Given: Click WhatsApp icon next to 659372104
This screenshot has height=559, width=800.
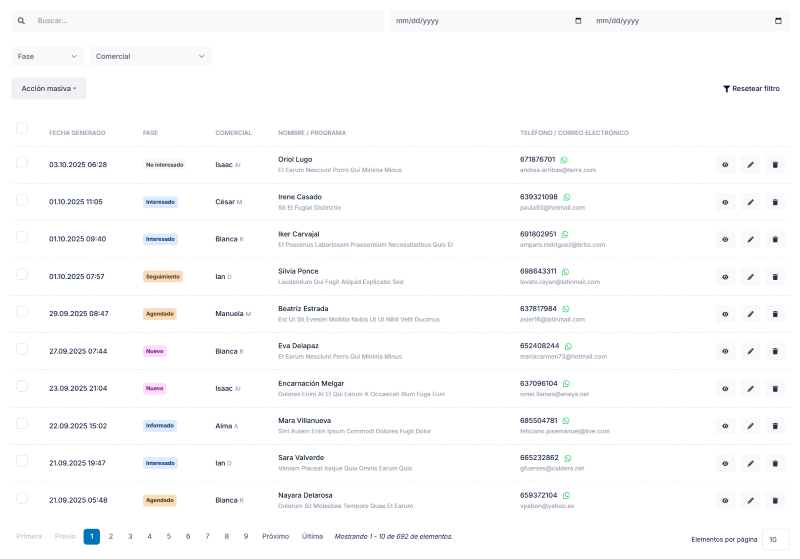Looking at the screenshot, I should click(564, 495).
